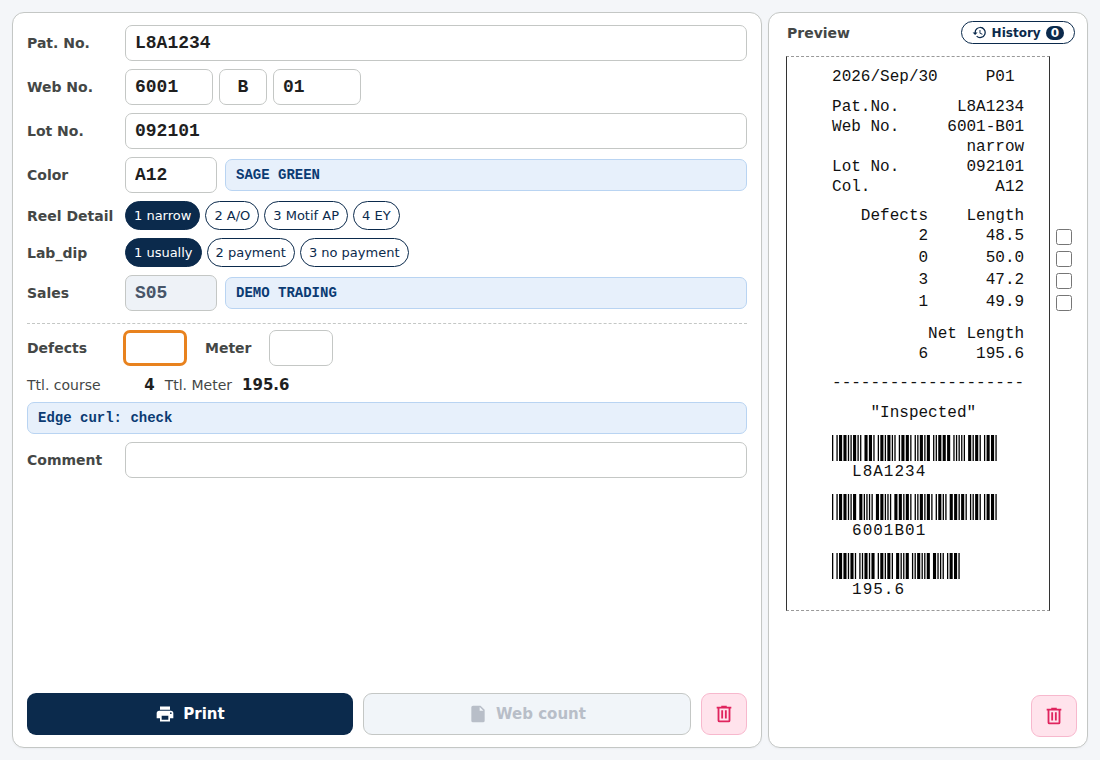Viewport: 1100px width, 760px height.
Task: Select the '1 usually' Lab_dip option
Action: tap(163, 253)
